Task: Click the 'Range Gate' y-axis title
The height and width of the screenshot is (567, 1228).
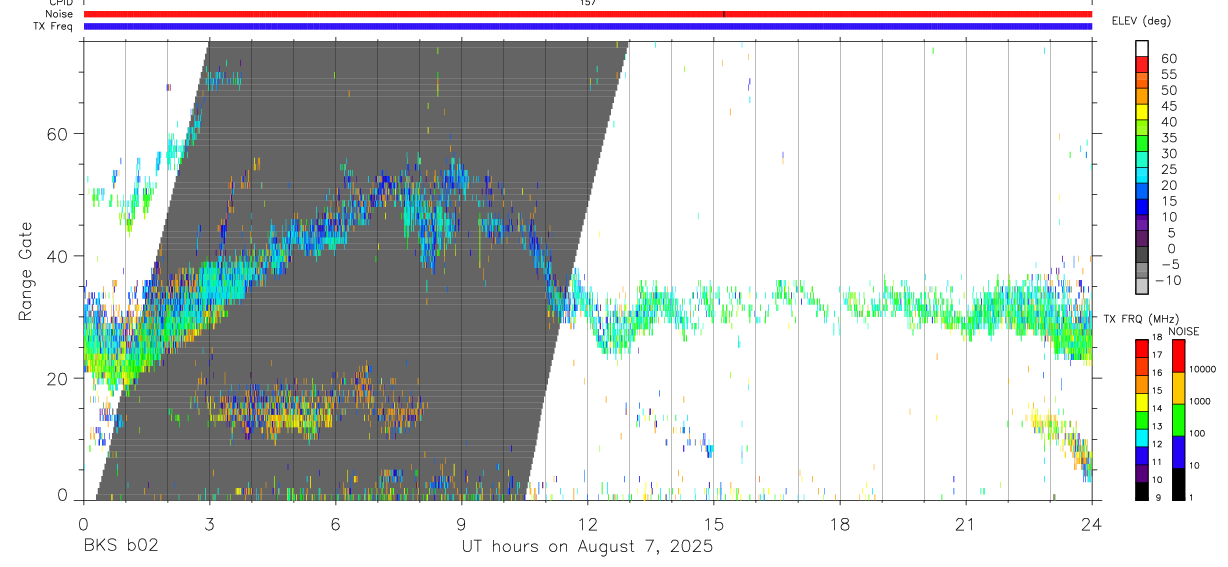Action: tap(25, 271)
